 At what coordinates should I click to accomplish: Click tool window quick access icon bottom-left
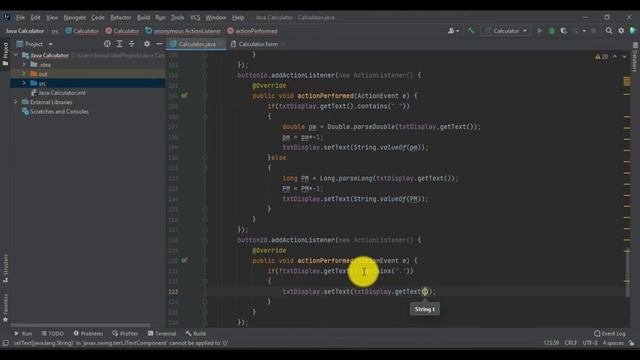pyautogui.click(x=5, y=343)
